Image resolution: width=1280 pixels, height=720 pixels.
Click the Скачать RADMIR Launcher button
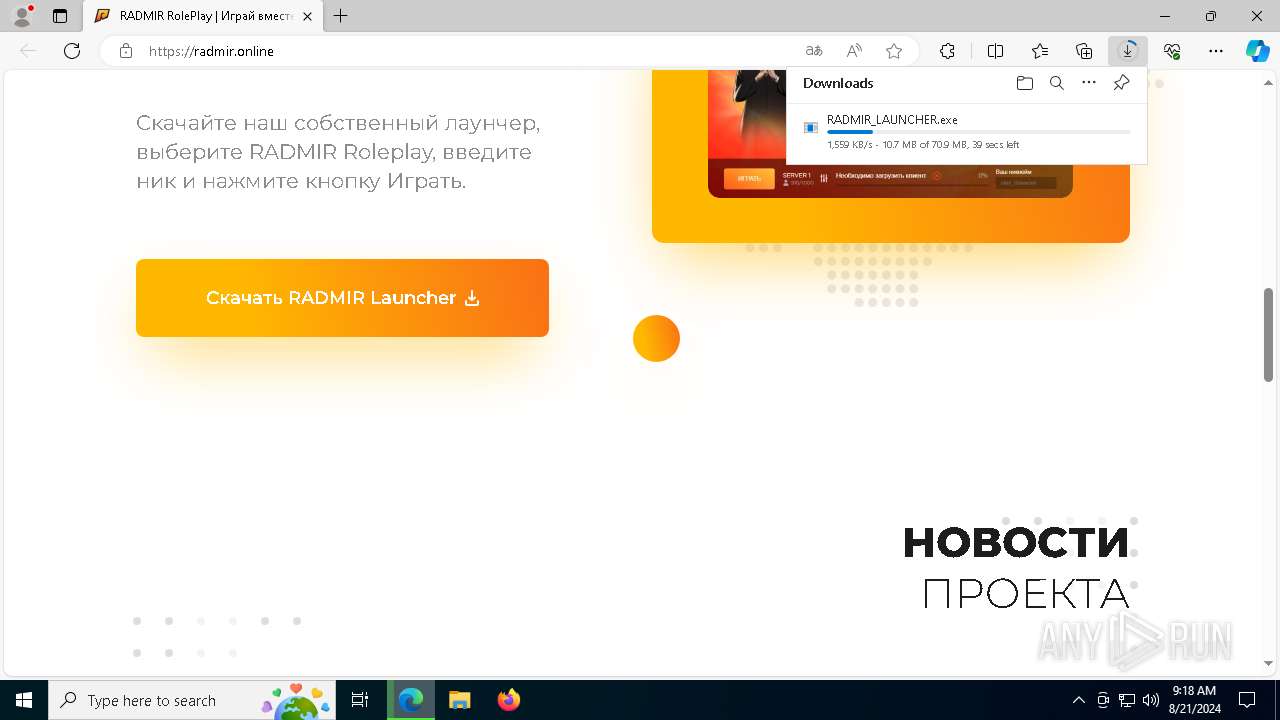(342, 298)
